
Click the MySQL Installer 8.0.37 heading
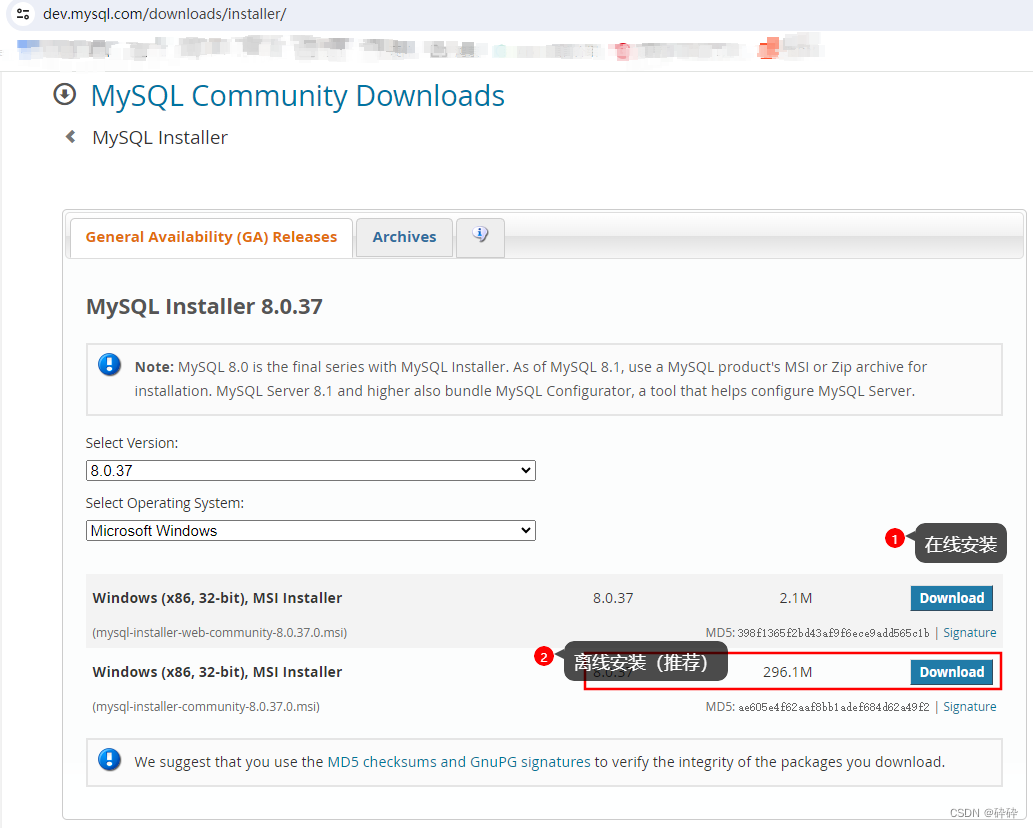[204, 306]
